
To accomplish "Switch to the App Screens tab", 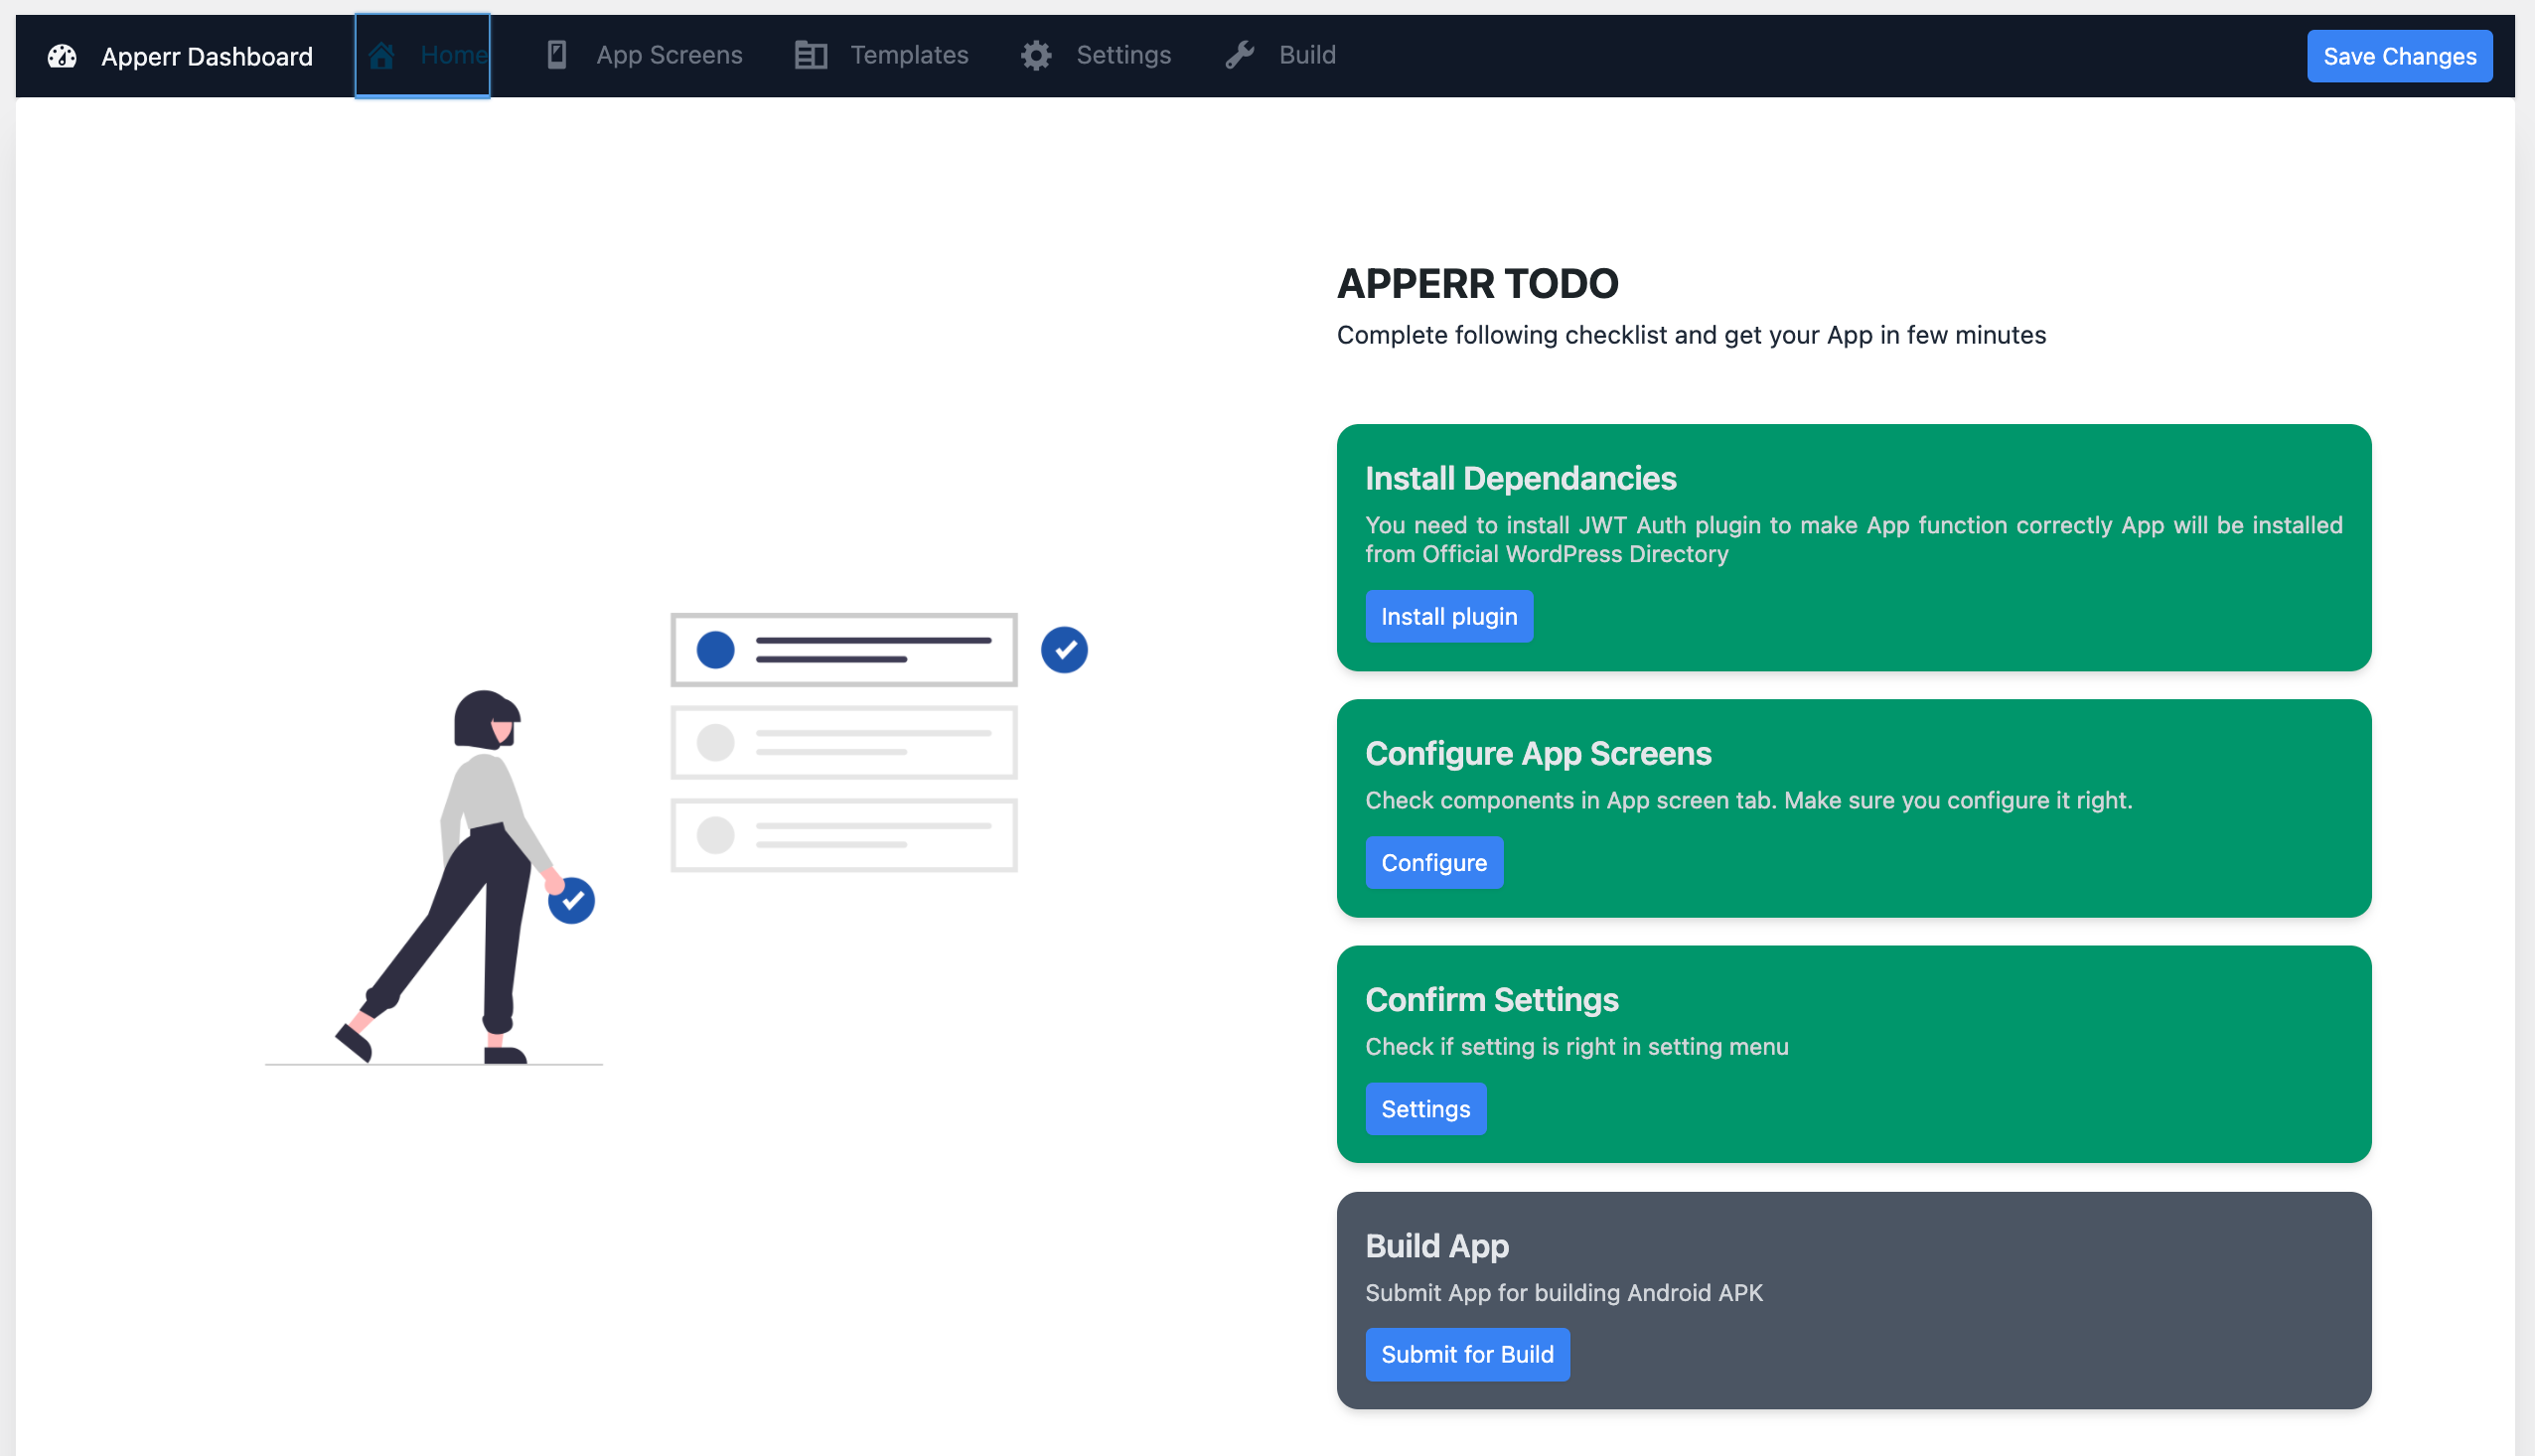I will click(x=668, y=55).
